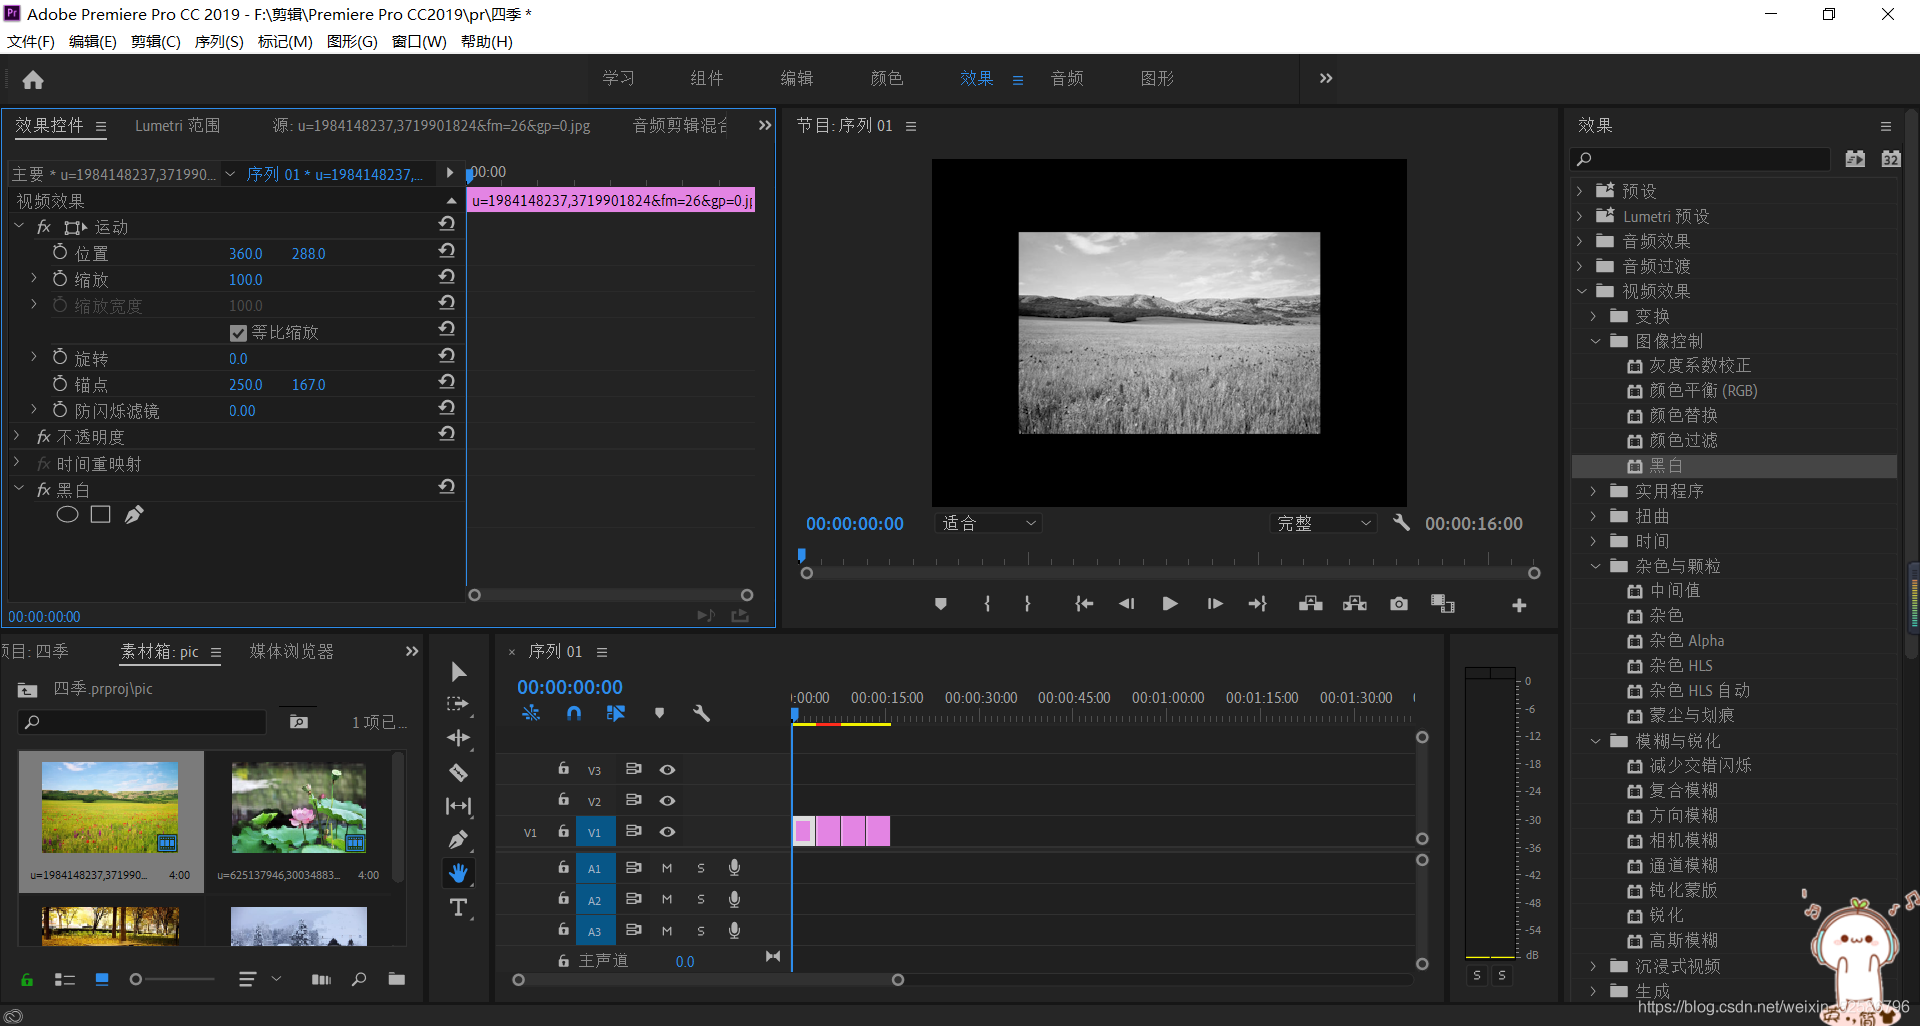
Task: Reset the 位置 position parameter
Action: [447, 250]
